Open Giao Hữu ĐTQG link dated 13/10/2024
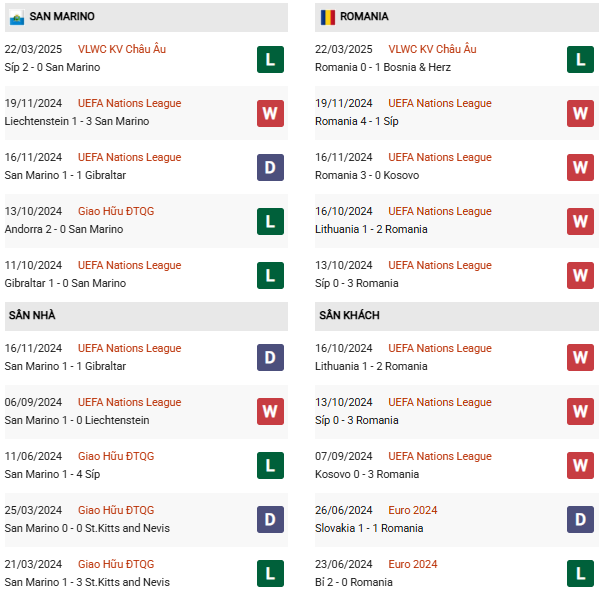This screenshot has height=594, width=600. [116, 211]
